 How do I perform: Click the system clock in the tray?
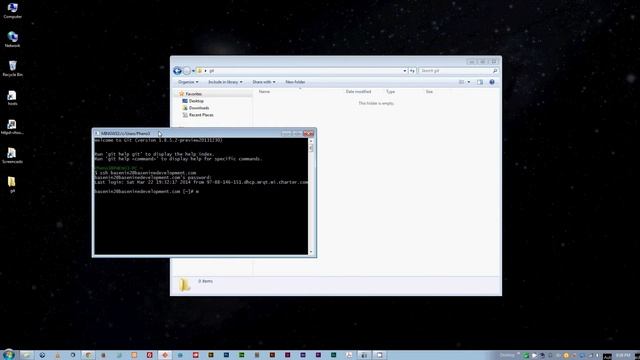(623, 356)
